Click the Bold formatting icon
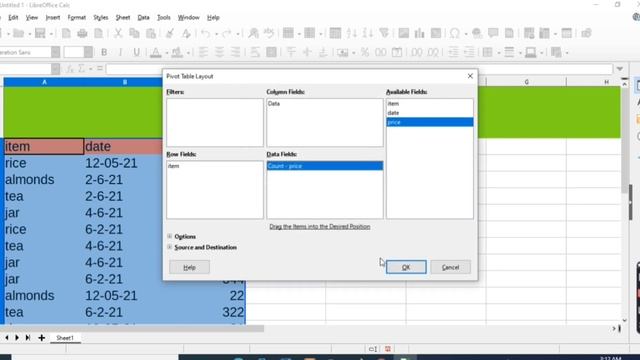640x360 pixels. tap(104, 52)
